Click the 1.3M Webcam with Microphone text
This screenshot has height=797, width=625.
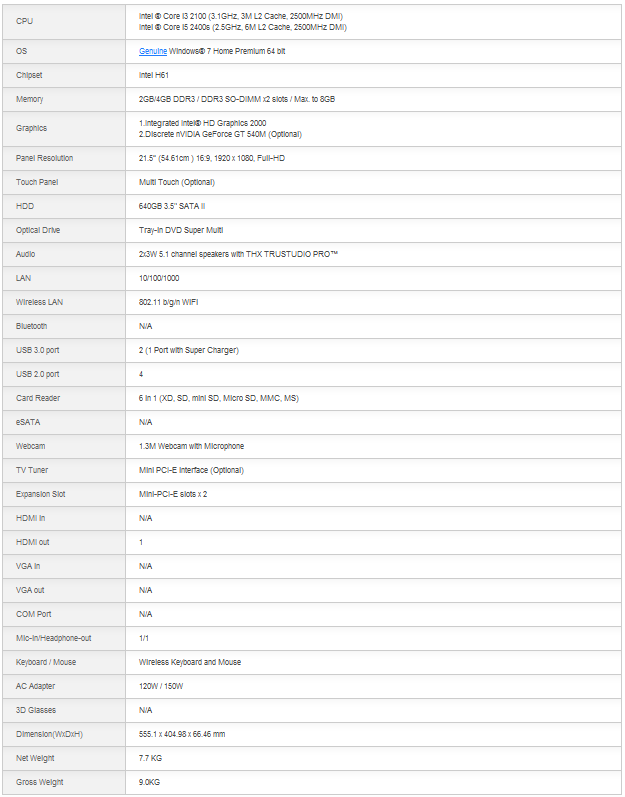(x=191, y=446)
